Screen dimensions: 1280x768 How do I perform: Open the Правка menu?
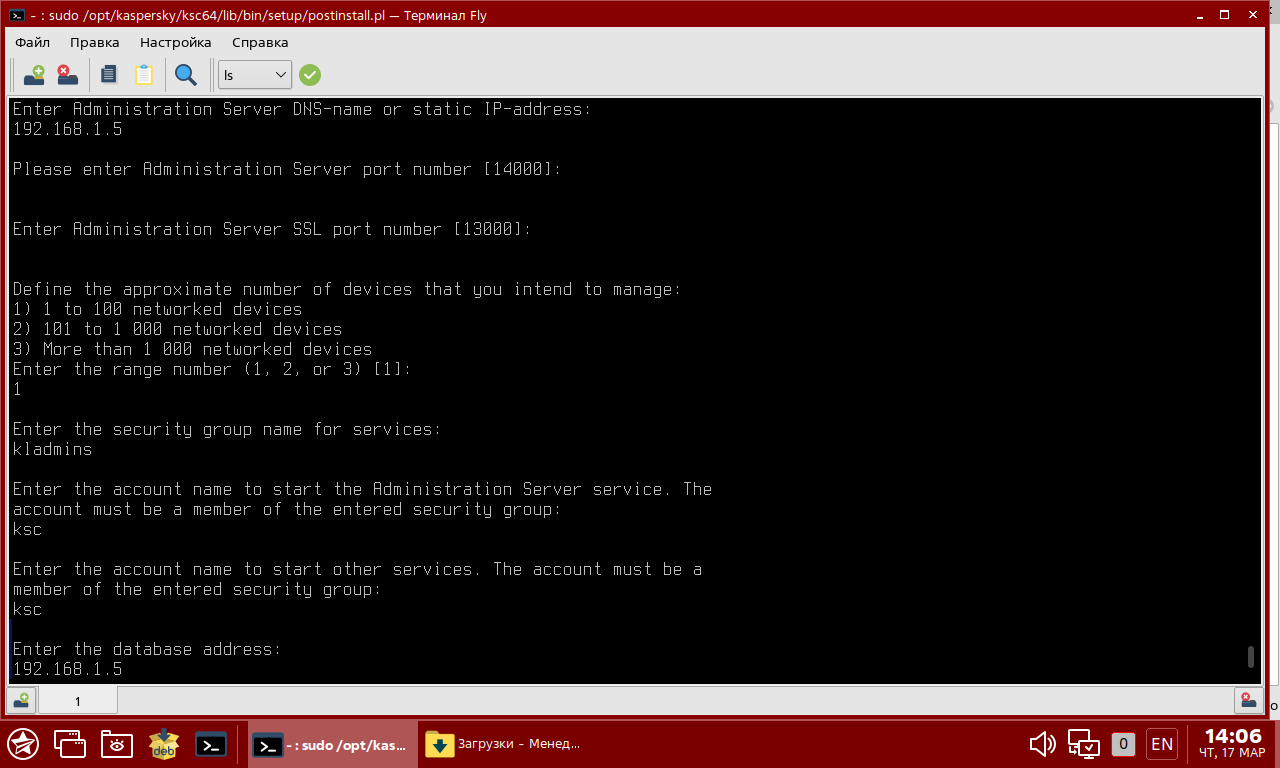[x=95, y=43]
